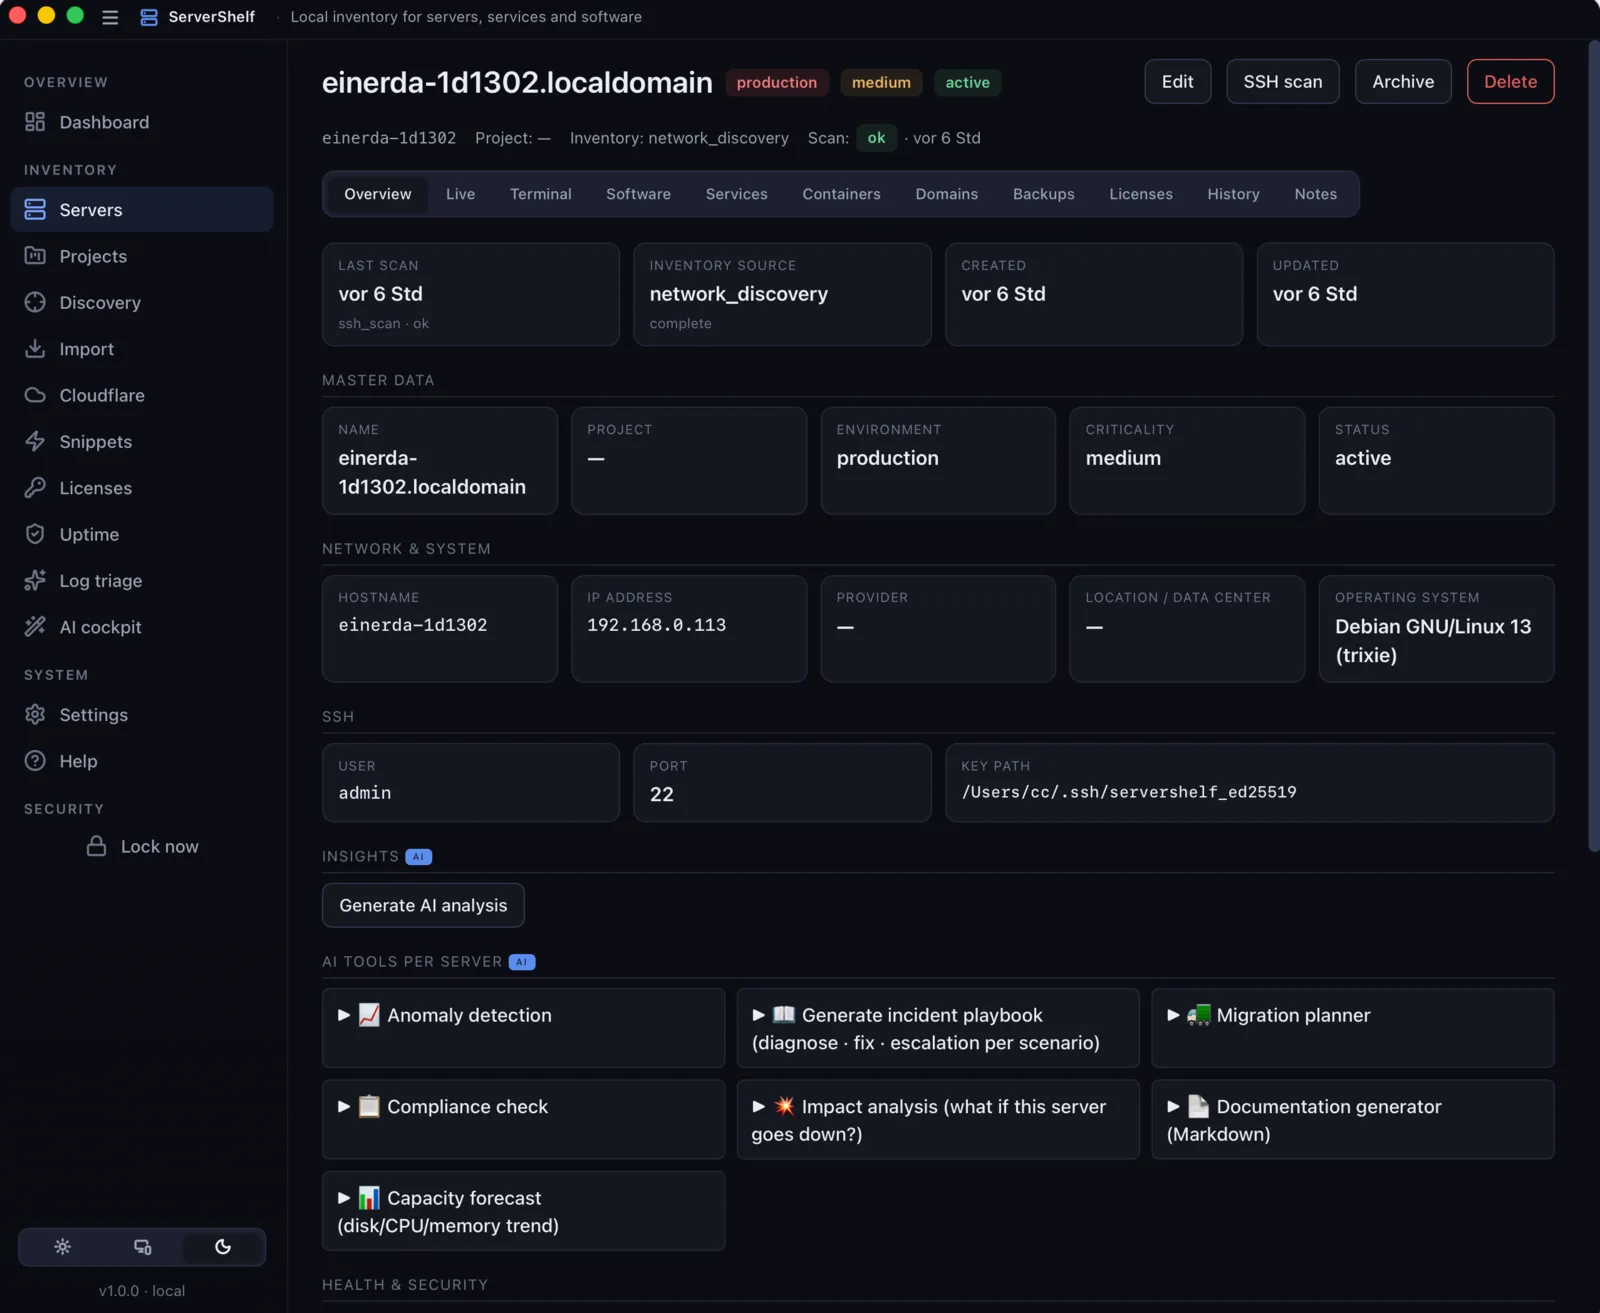
Task: Click the AI cockpit wand icon
Action: 35,627
